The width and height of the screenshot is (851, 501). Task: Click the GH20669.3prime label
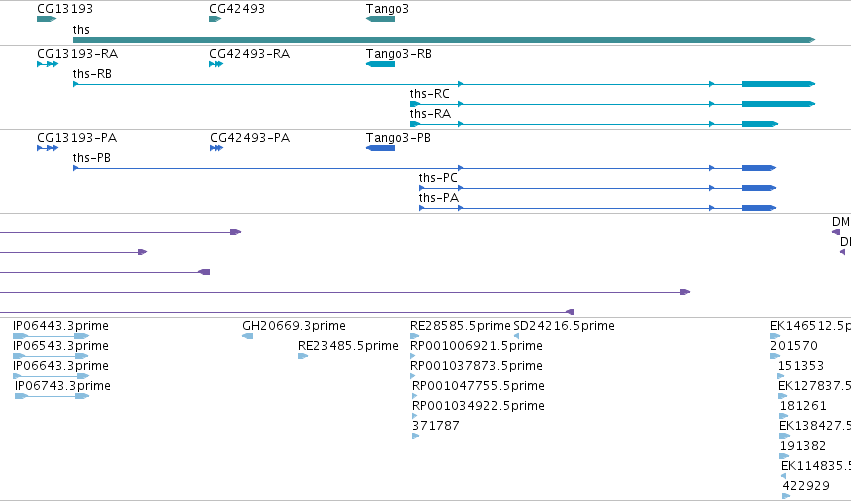(294, 326)
